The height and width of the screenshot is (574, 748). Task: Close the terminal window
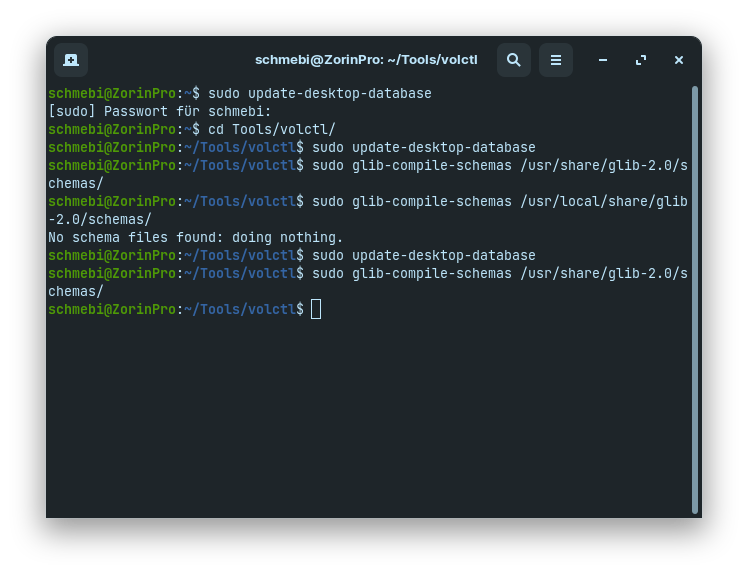(678, 60)
